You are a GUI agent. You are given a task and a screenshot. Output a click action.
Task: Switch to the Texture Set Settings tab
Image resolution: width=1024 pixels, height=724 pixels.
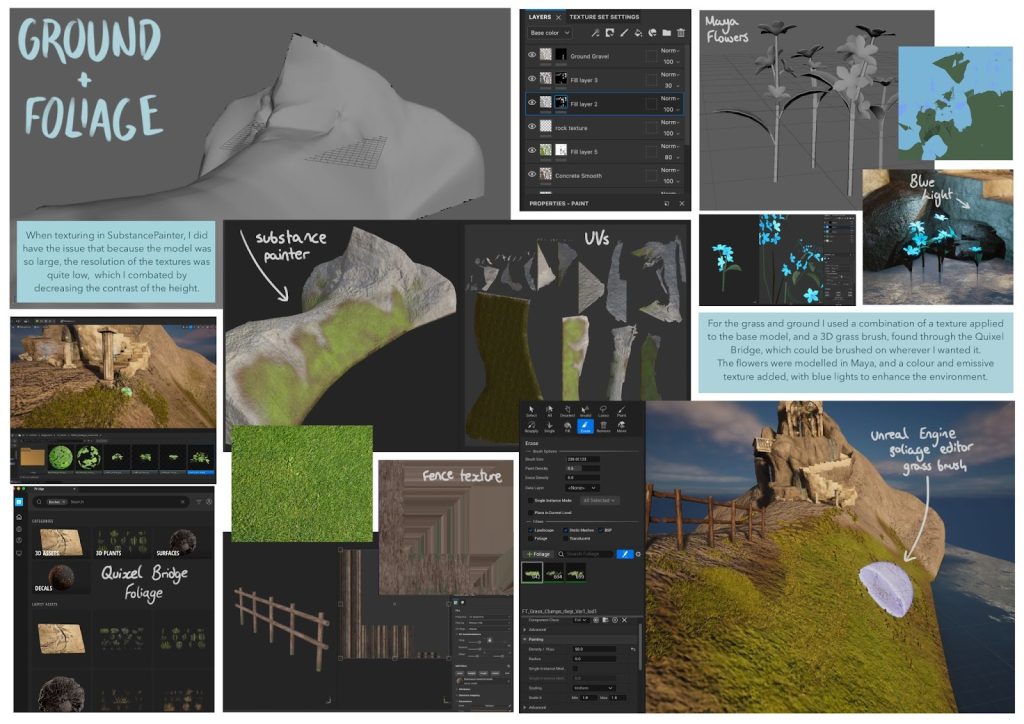click(604, 17)
